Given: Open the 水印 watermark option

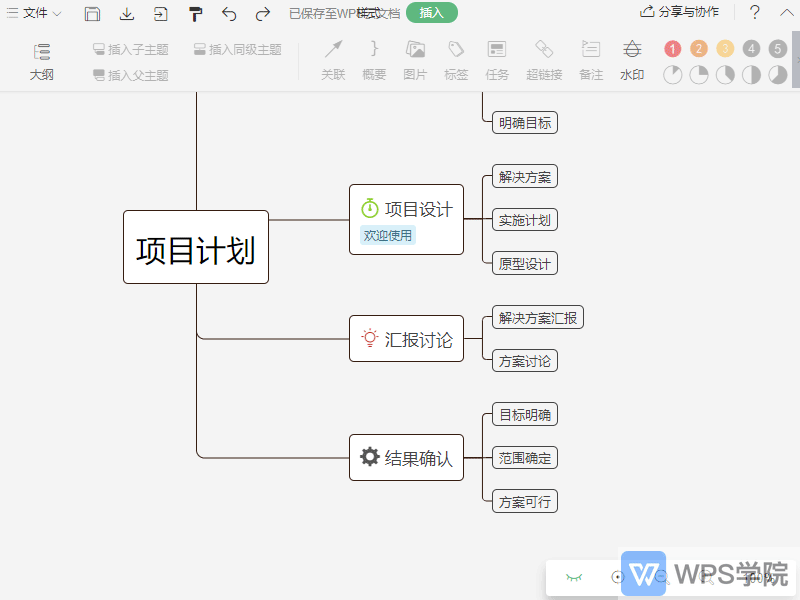Looking at the screenshot, I should tap(632, 61).
